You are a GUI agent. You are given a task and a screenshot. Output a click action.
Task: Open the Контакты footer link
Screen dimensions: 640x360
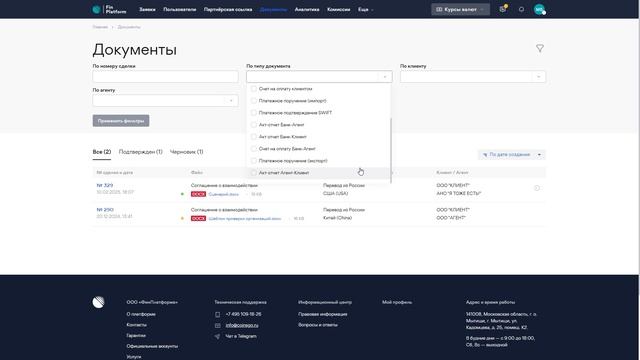coord(136,324)
